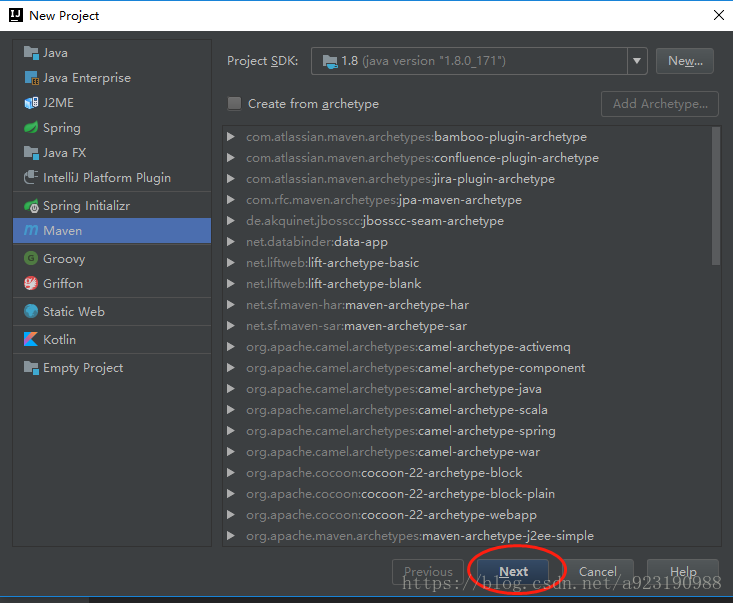Expand maven-archetype-sar node
This screenshot has width=733, height=603.
(x=230, y=326)
